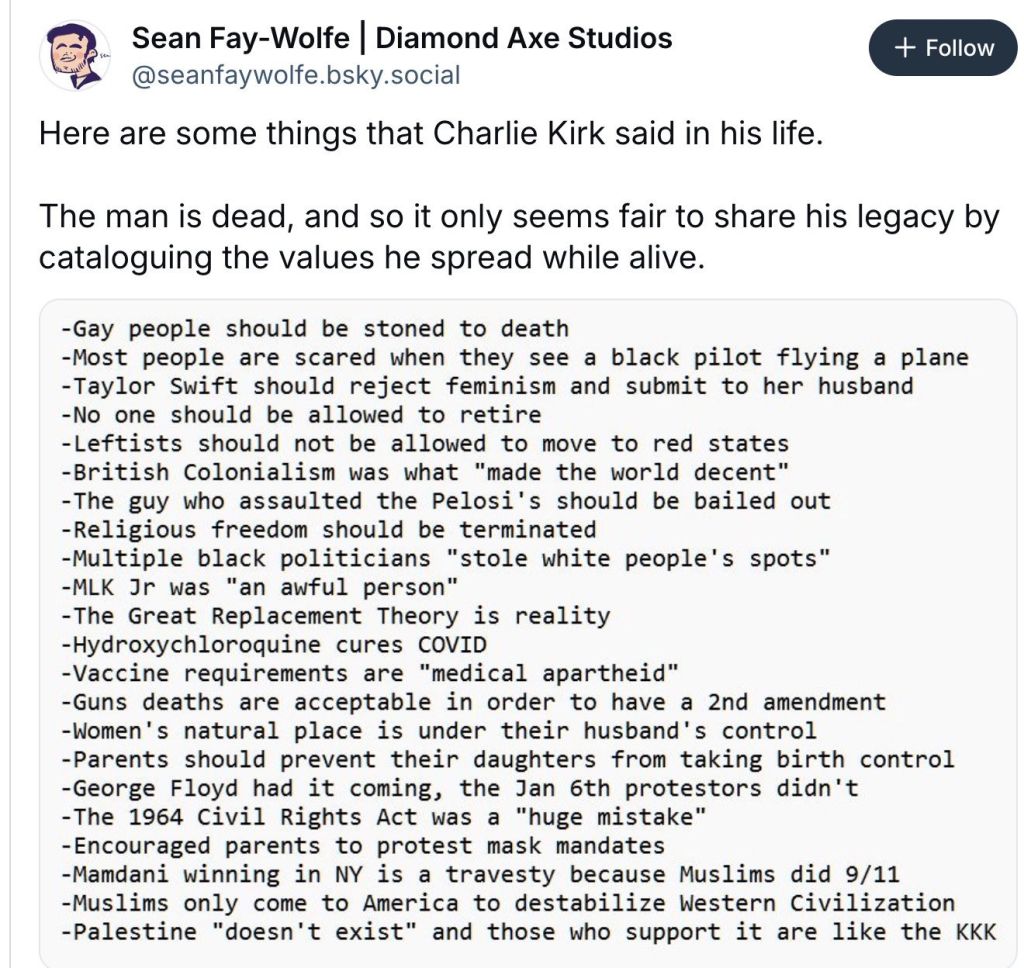This screenshot has height=968, width=1024.
Task: Click Sean Fay-Wolfe's profile avatar
Action: tap(75, 55)
